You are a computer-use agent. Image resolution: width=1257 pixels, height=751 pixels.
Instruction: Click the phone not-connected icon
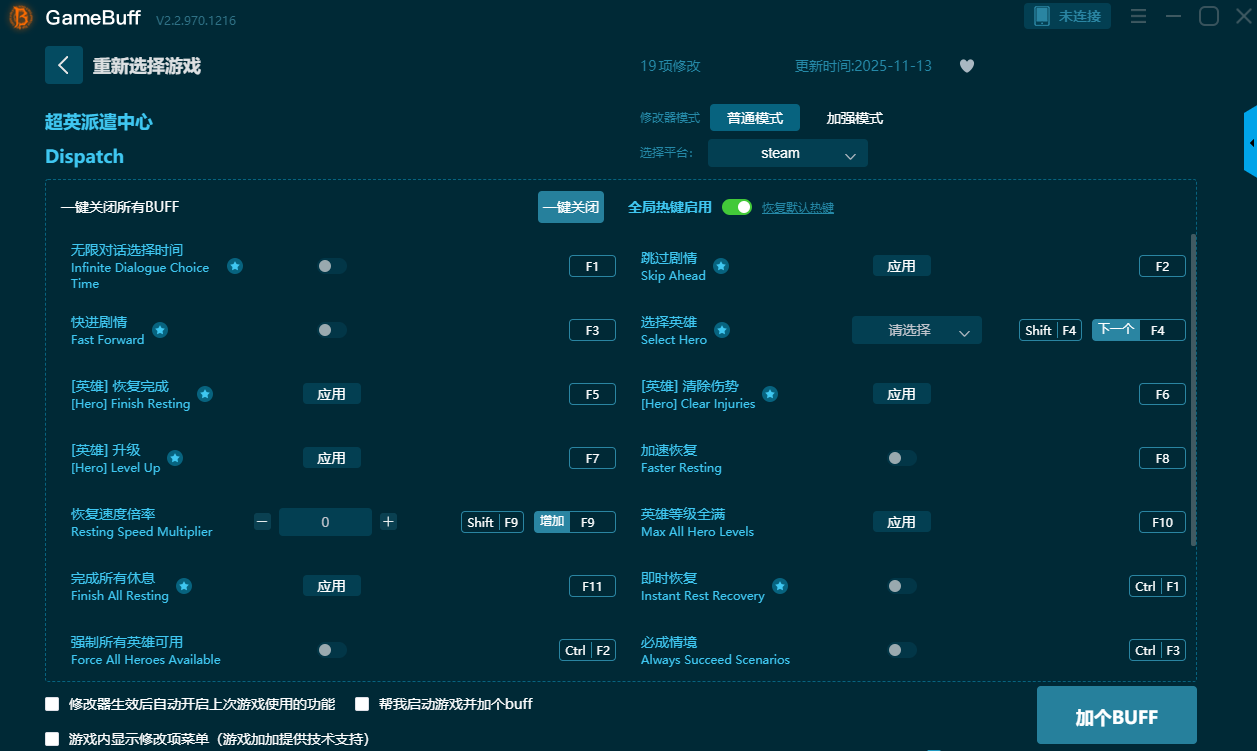point(1042,16)
